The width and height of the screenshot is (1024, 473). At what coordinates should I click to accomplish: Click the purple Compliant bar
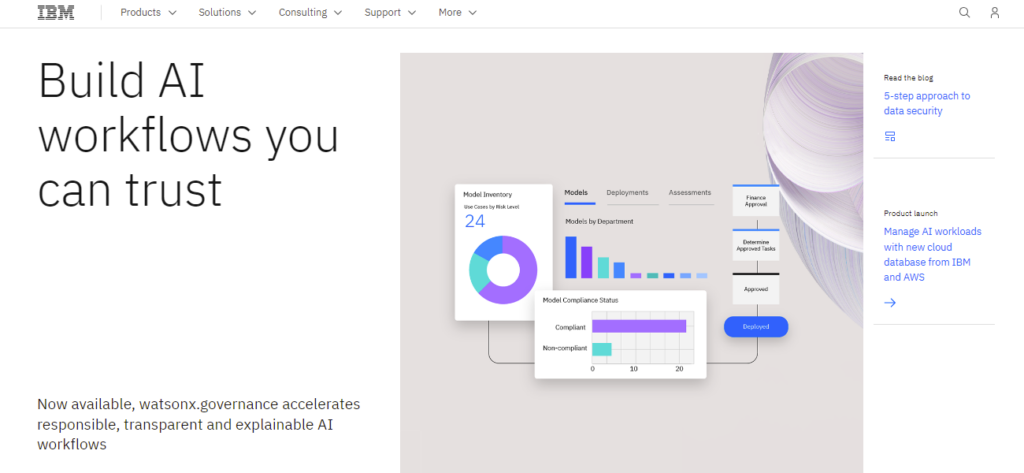click(x=639, y=327)
